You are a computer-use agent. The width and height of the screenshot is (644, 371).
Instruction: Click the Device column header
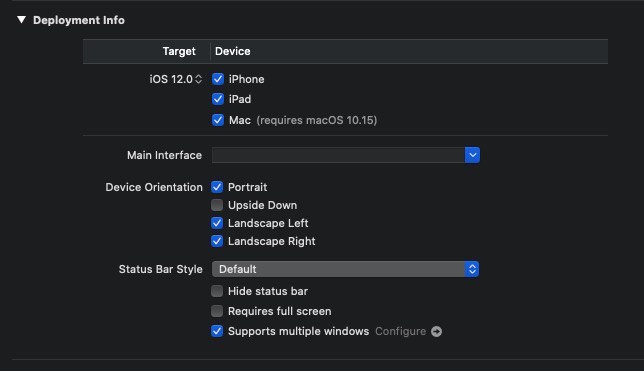[x=232, y=51]
